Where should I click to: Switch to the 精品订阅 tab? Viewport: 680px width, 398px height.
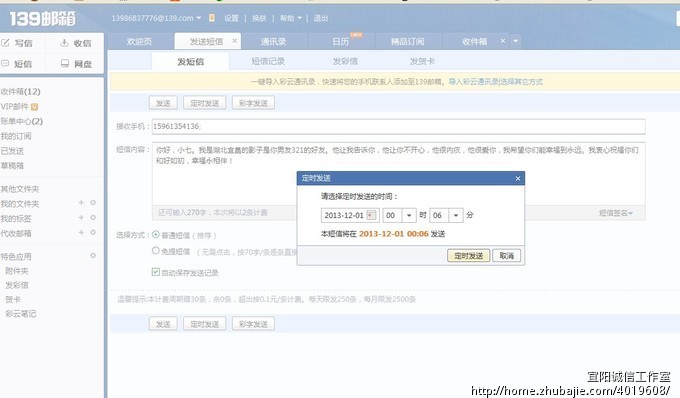click(x=407, y=42)
